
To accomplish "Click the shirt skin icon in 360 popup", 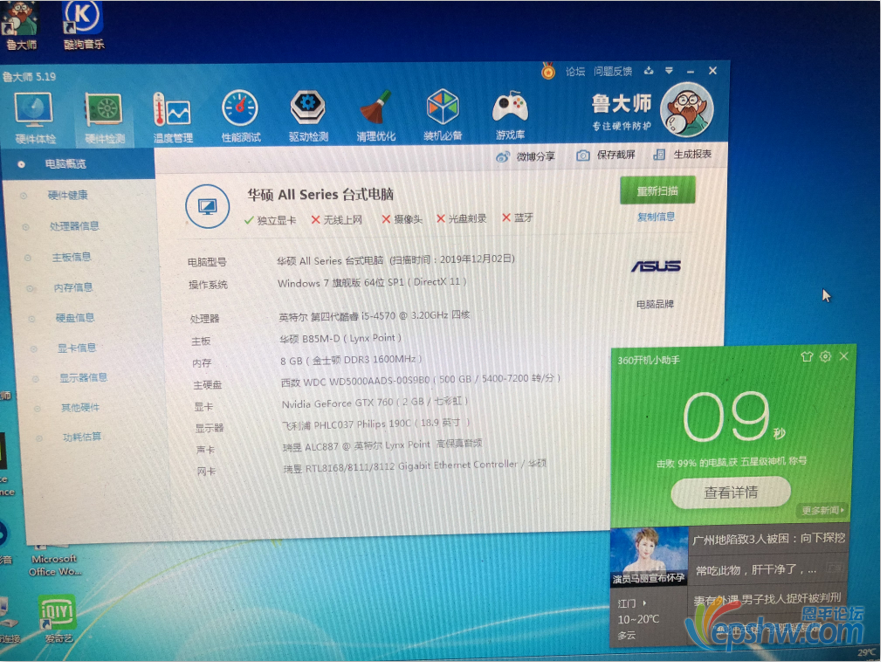I will click(807, 356).
